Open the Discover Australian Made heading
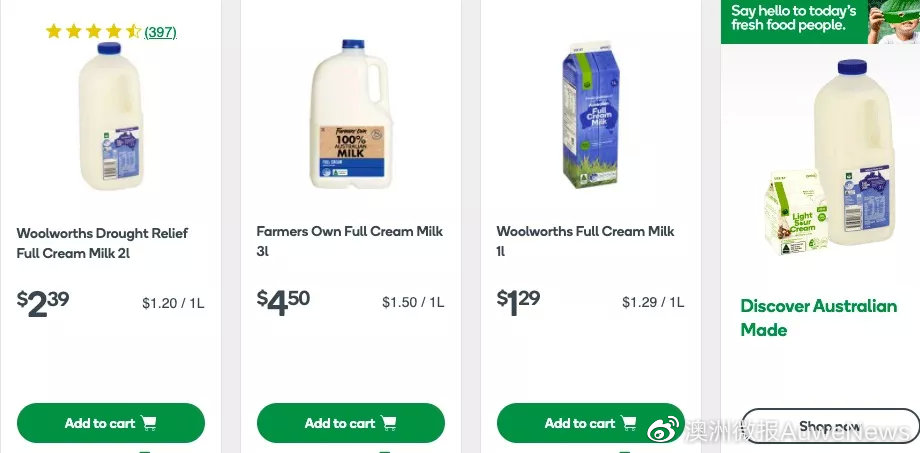 818,317
